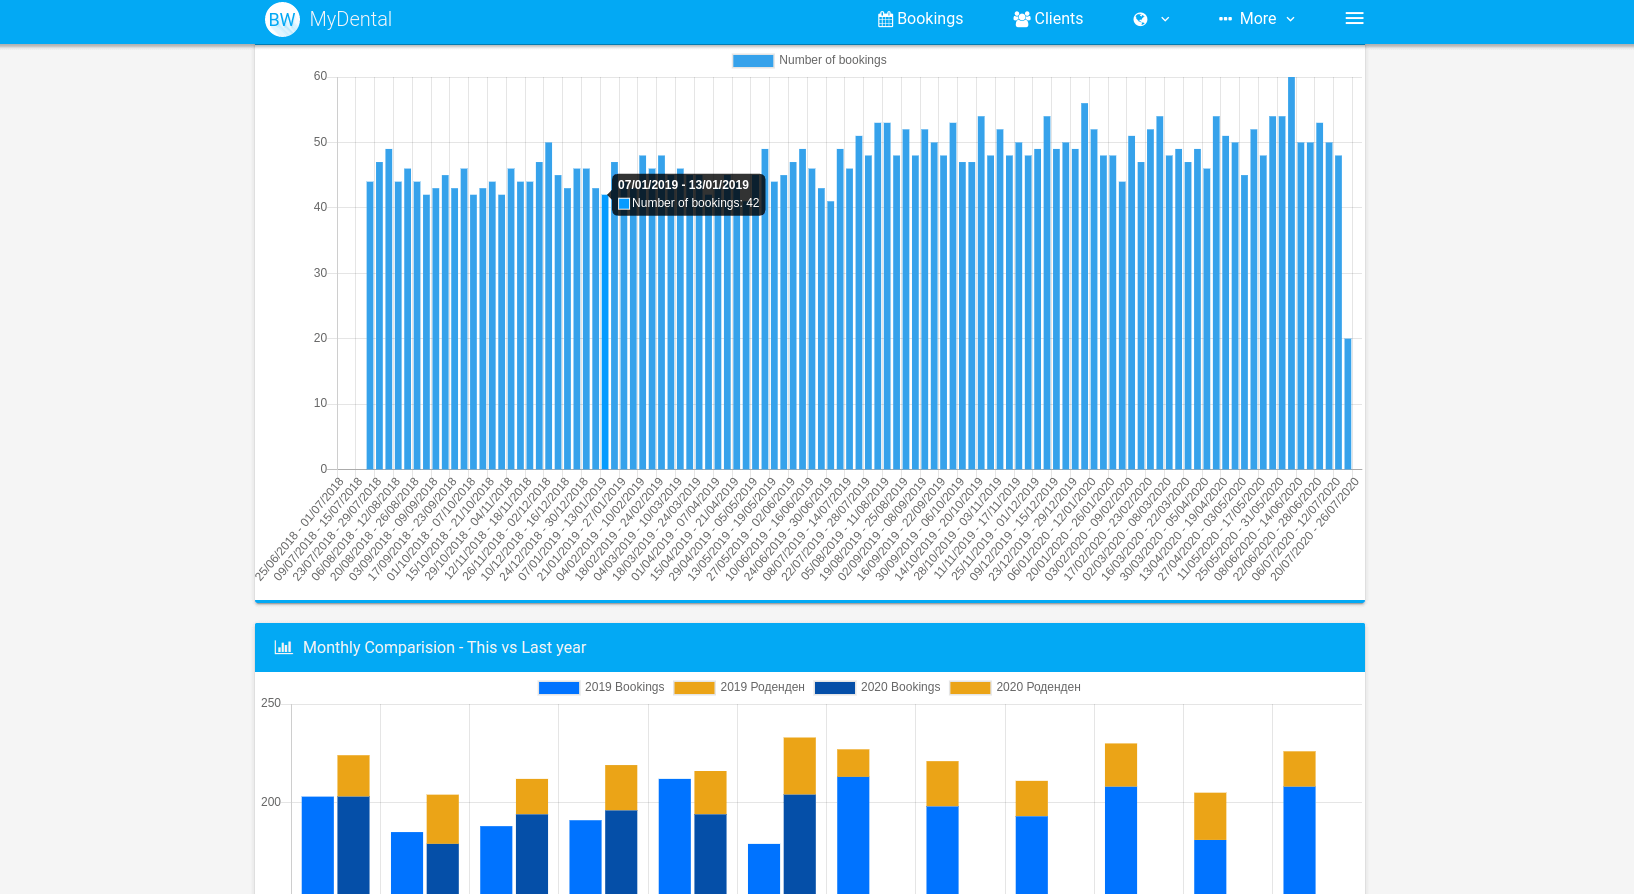Image resolution: width=1634 pixels, height=894 pixels.
Task: Click the orange 2019 Роденден legend swatch
Action: click(x=694, y=687)
